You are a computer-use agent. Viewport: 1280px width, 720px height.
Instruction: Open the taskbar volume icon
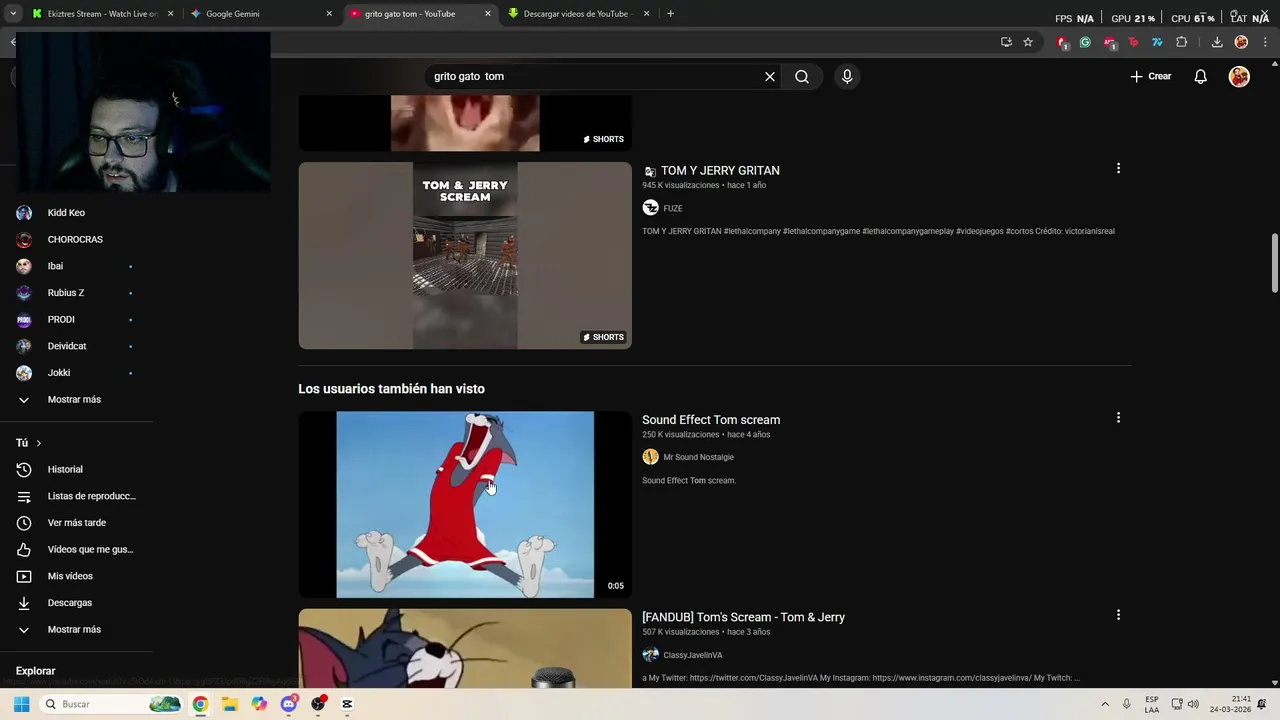tap(1193, 704)
